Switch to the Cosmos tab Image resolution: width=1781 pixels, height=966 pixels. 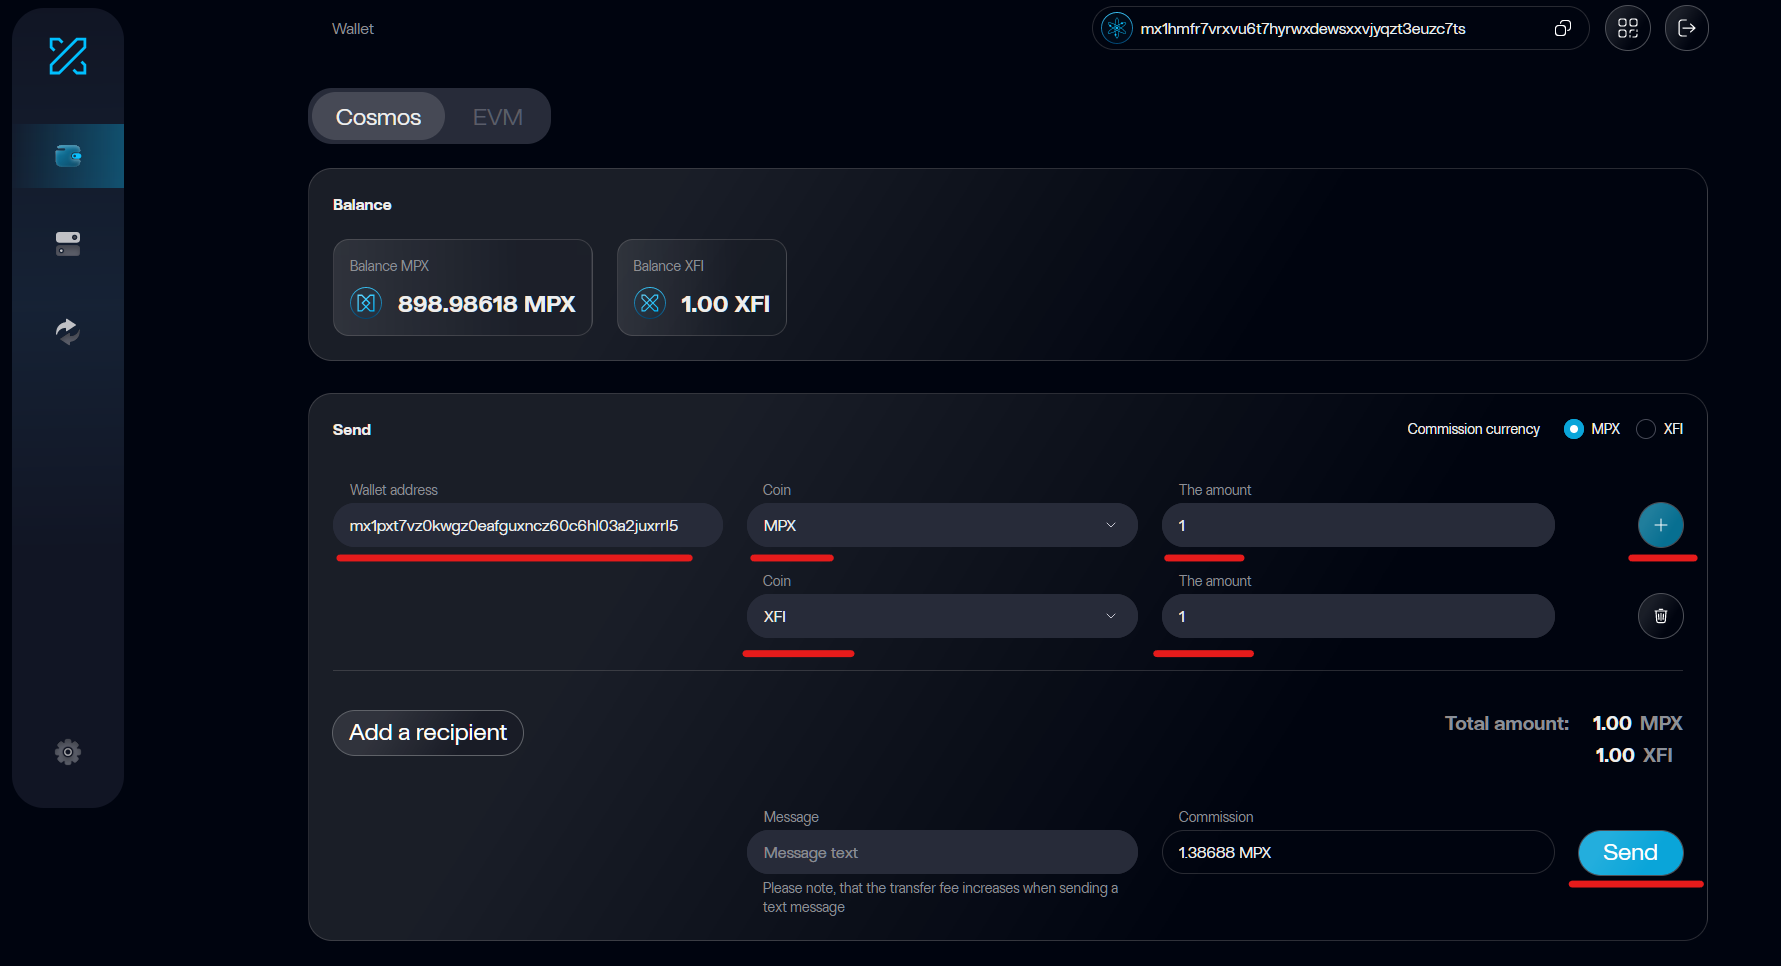(x=378, y=117)
